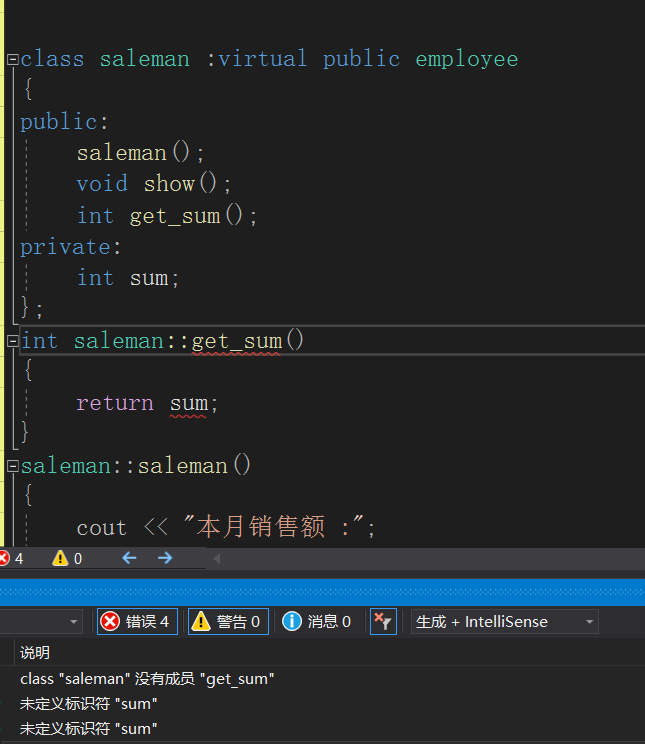Select the last 未定义标识符 "sum" error row
This screenshot has height=744, width=645.
pyautogui.click(x=88, y=728)
